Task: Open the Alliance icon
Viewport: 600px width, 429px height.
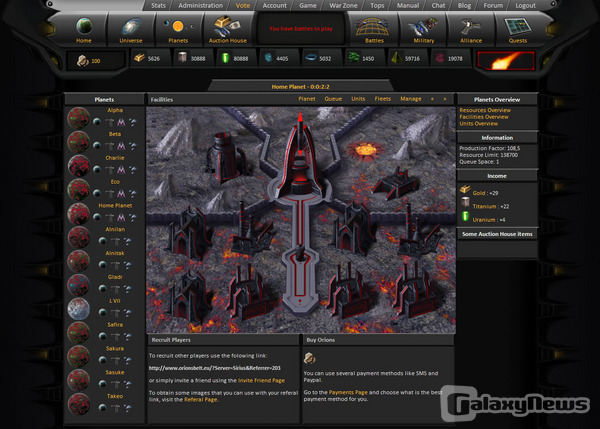Action: 468,27
